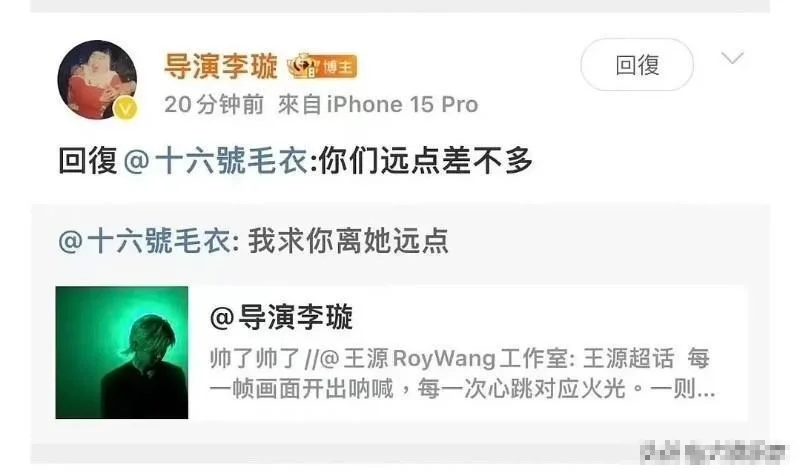The height and width of the screenshot is (476, 800).
Task: Open the 王源超话 topic link
Action: [629, 358]
